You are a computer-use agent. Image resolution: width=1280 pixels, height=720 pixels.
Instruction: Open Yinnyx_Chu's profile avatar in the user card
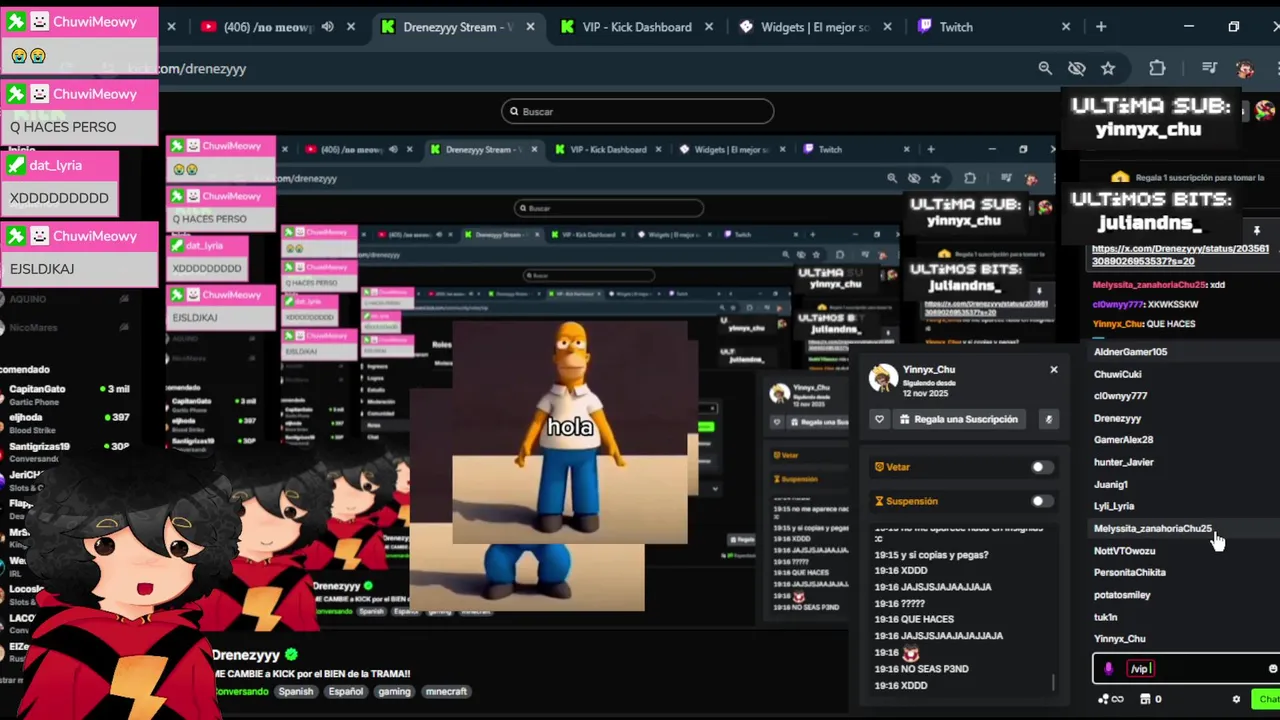pyautogui.click(x=883, y=377)
